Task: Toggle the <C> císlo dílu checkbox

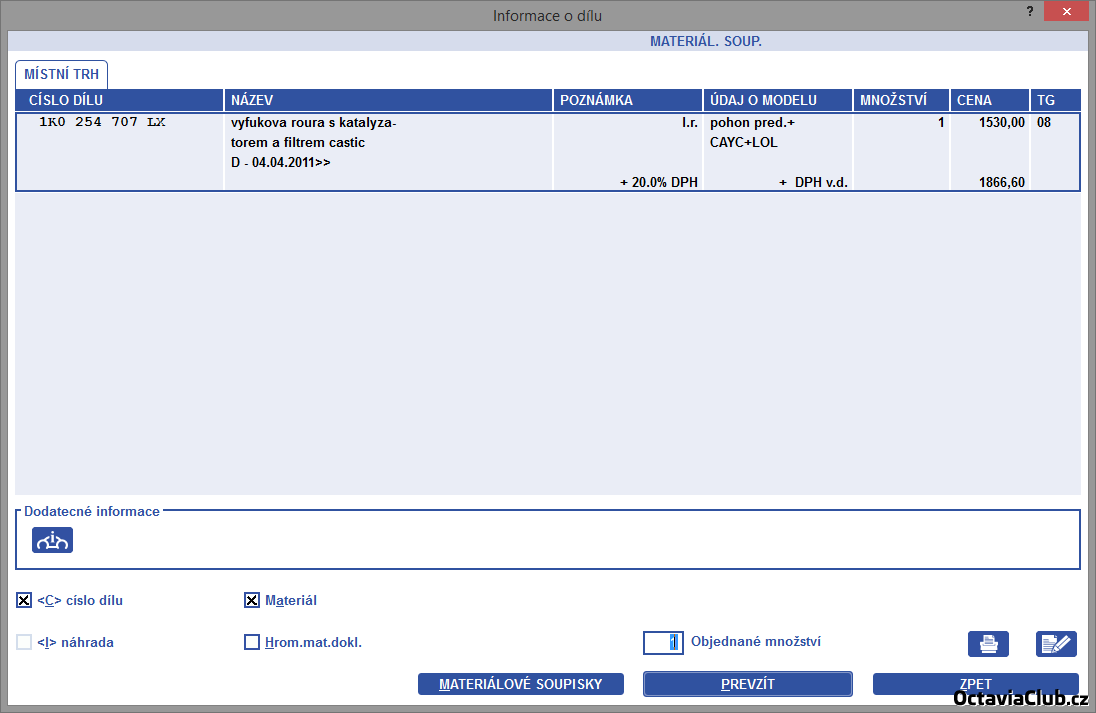Action: point(24,601)
